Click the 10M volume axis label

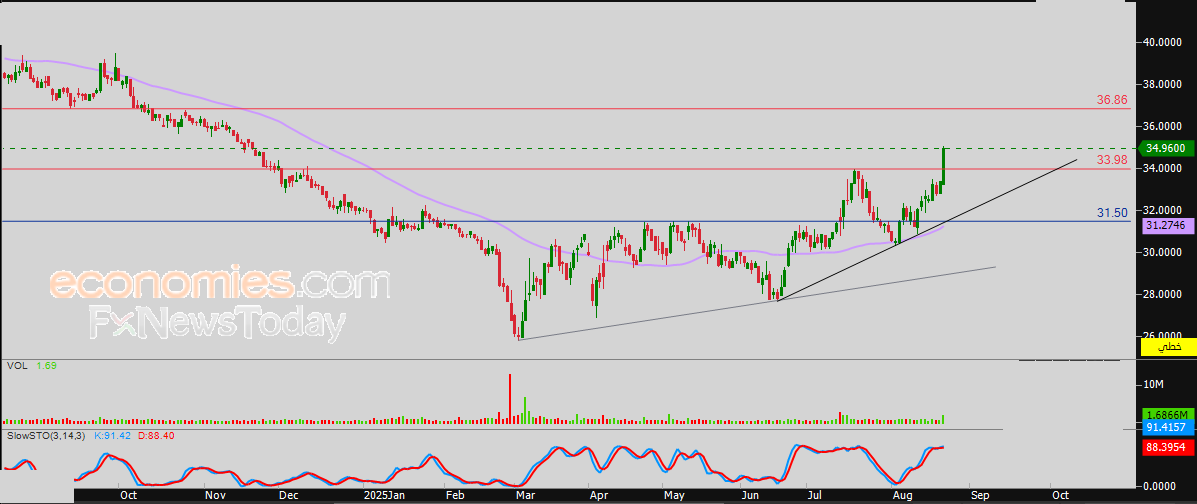coord(1153,383)
